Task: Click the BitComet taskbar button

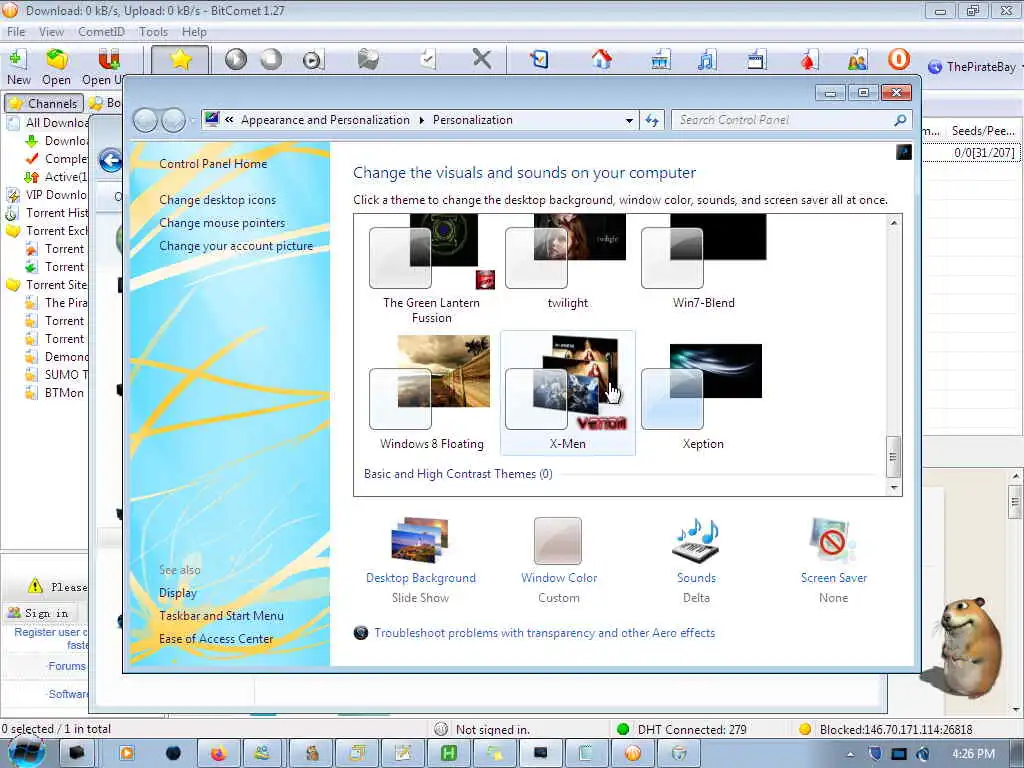Action: point(633,754)
